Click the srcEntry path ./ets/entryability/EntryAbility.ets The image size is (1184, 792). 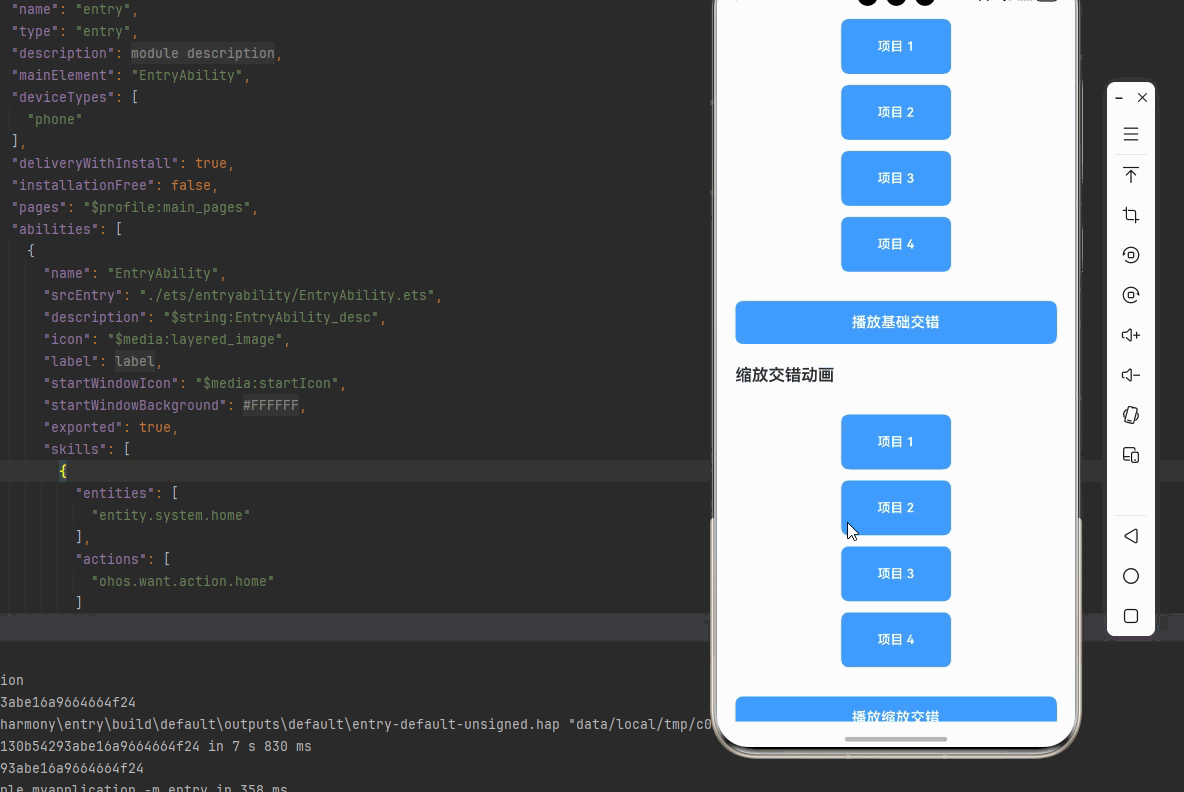[x=287, y=295]
